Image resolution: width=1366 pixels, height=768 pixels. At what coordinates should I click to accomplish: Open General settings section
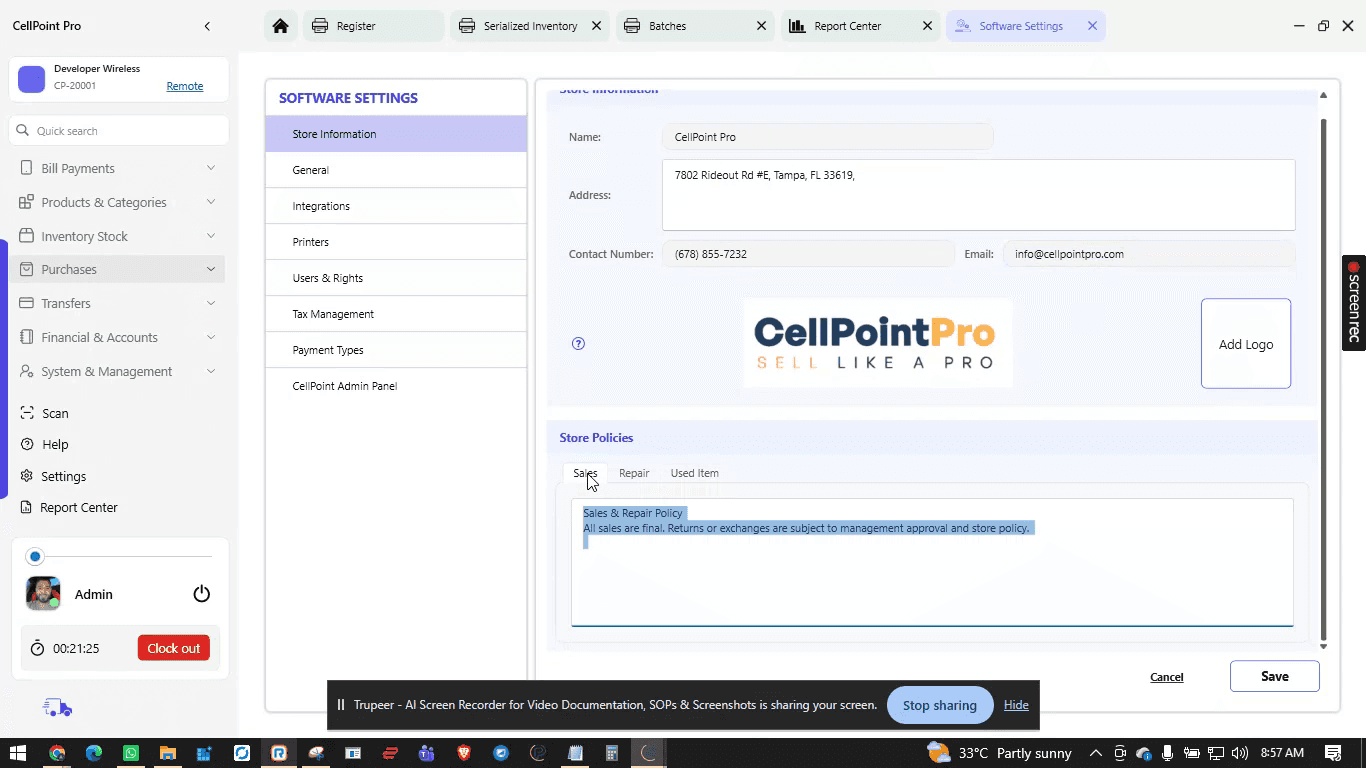[x=396, y=170]
